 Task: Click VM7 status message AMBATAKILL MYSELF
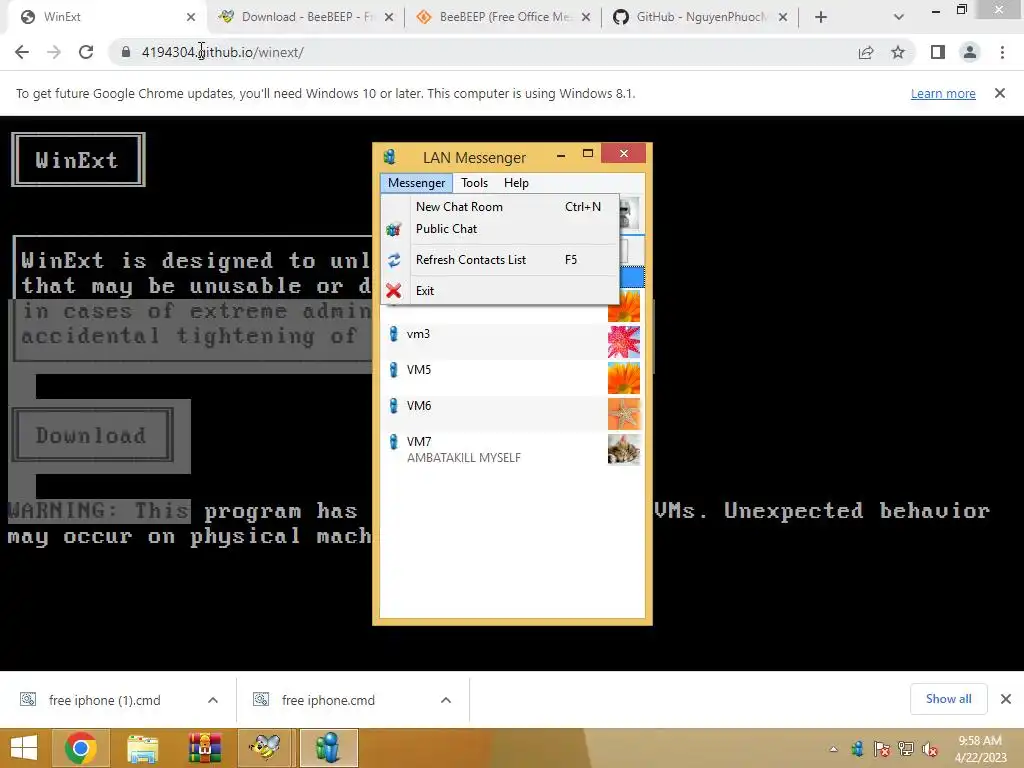tap(464, 458)
